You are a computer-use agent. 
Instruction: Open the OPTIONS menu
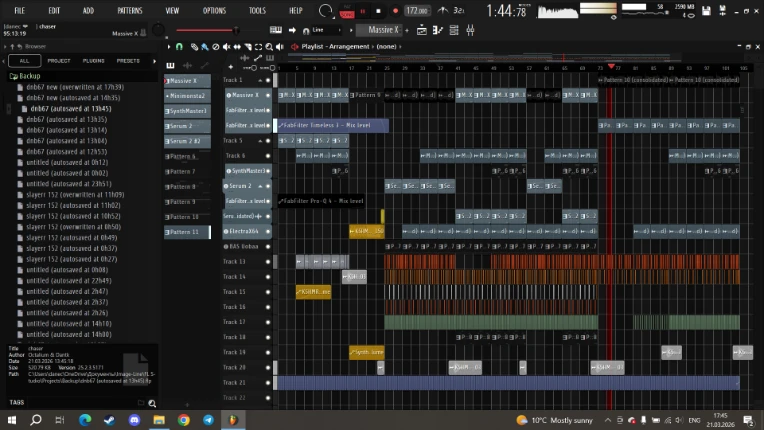click(214, 10)
